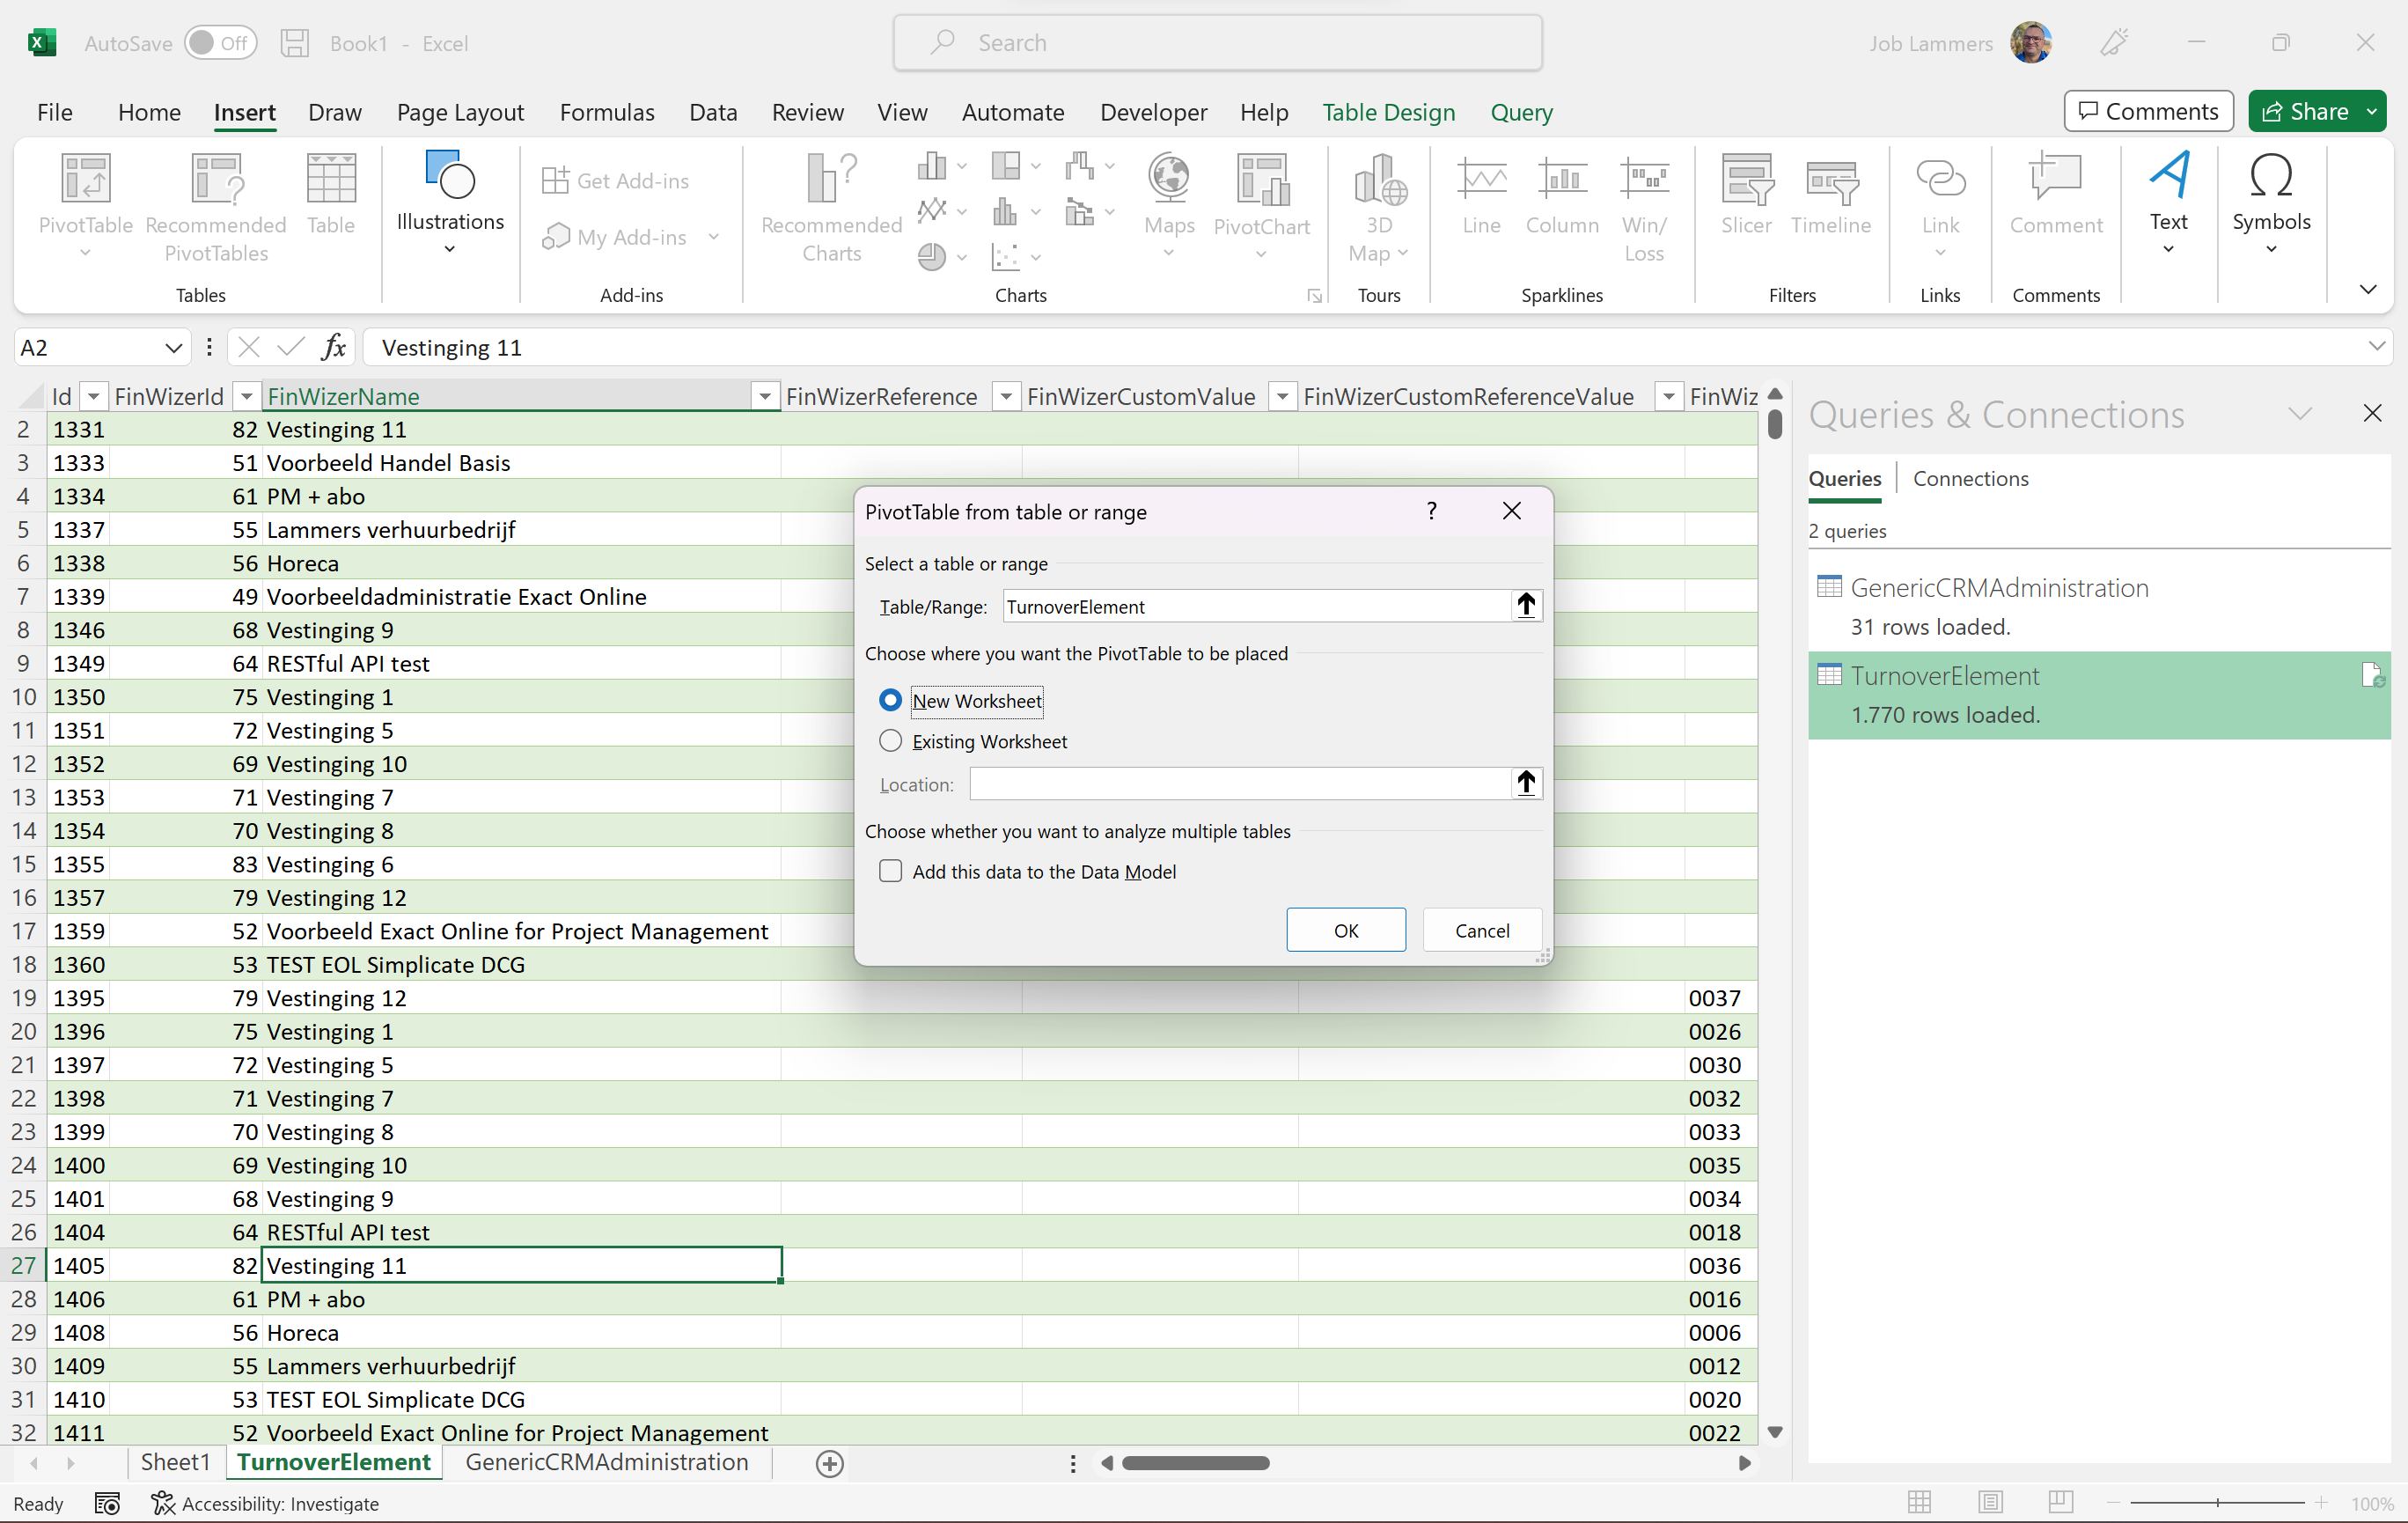Viewport: 2408px width, 1523px height.
Task: Insert a Win/Loss sparkline
Action: [1643, 208]
